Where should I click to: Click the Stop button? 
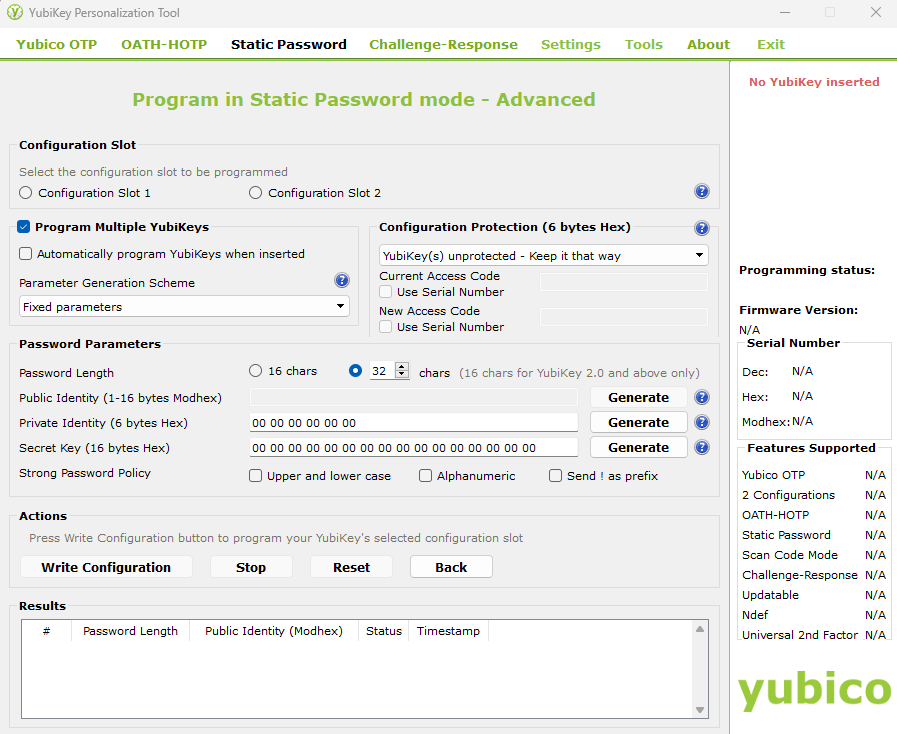click(x=251, y=567)
